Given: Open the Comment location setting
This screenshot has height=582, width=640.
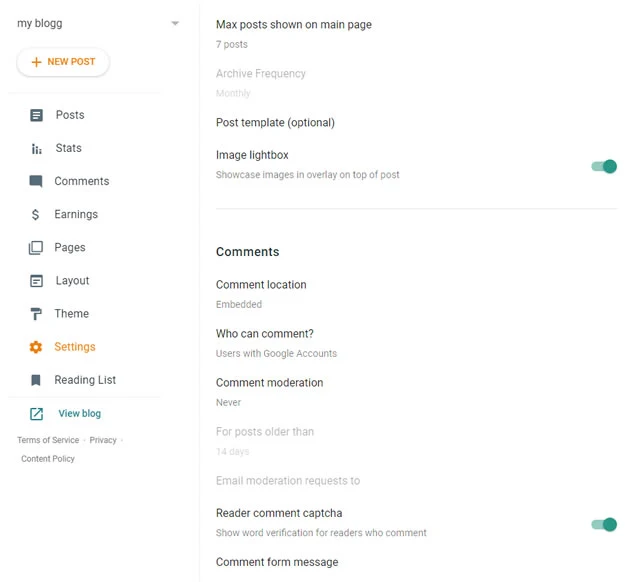Looking at the screenshot, I should 261,285.
